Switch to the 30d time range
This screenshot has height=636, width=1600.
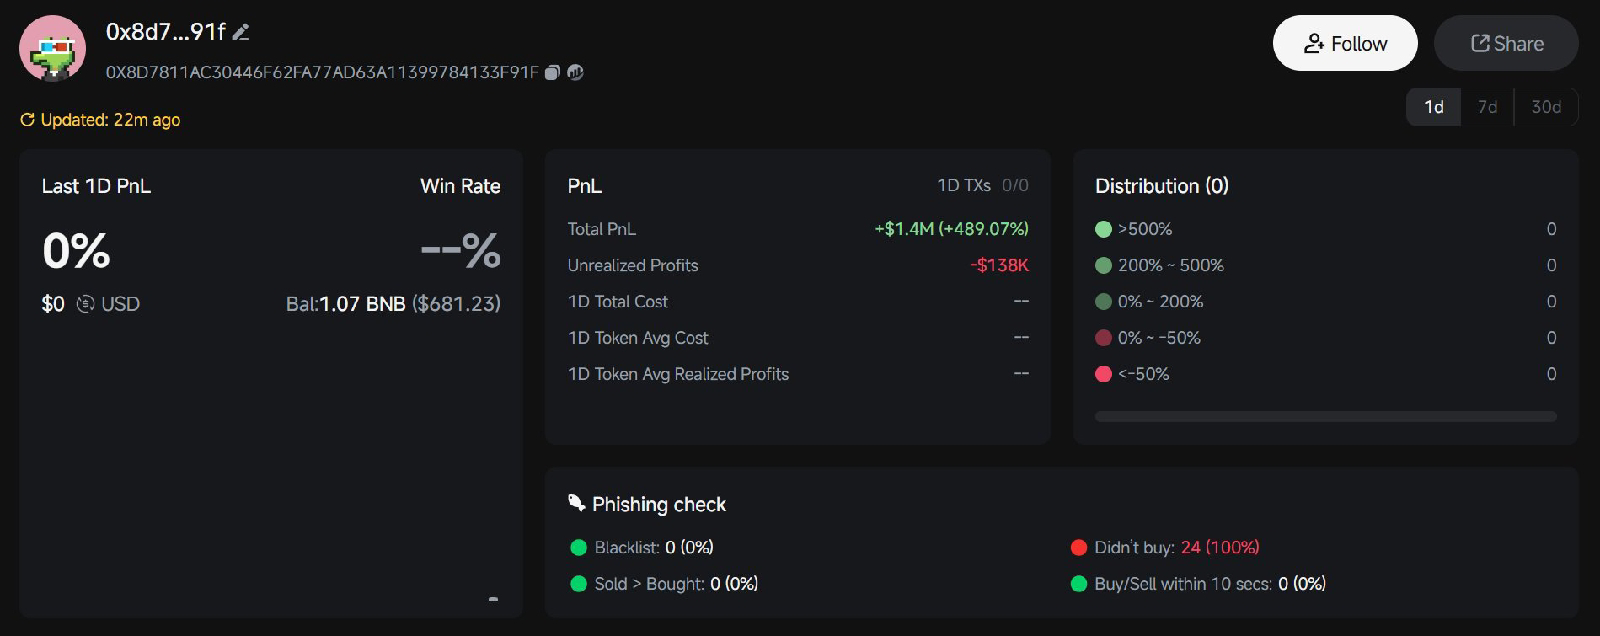pyautogui.click(x=1546, y=107)
